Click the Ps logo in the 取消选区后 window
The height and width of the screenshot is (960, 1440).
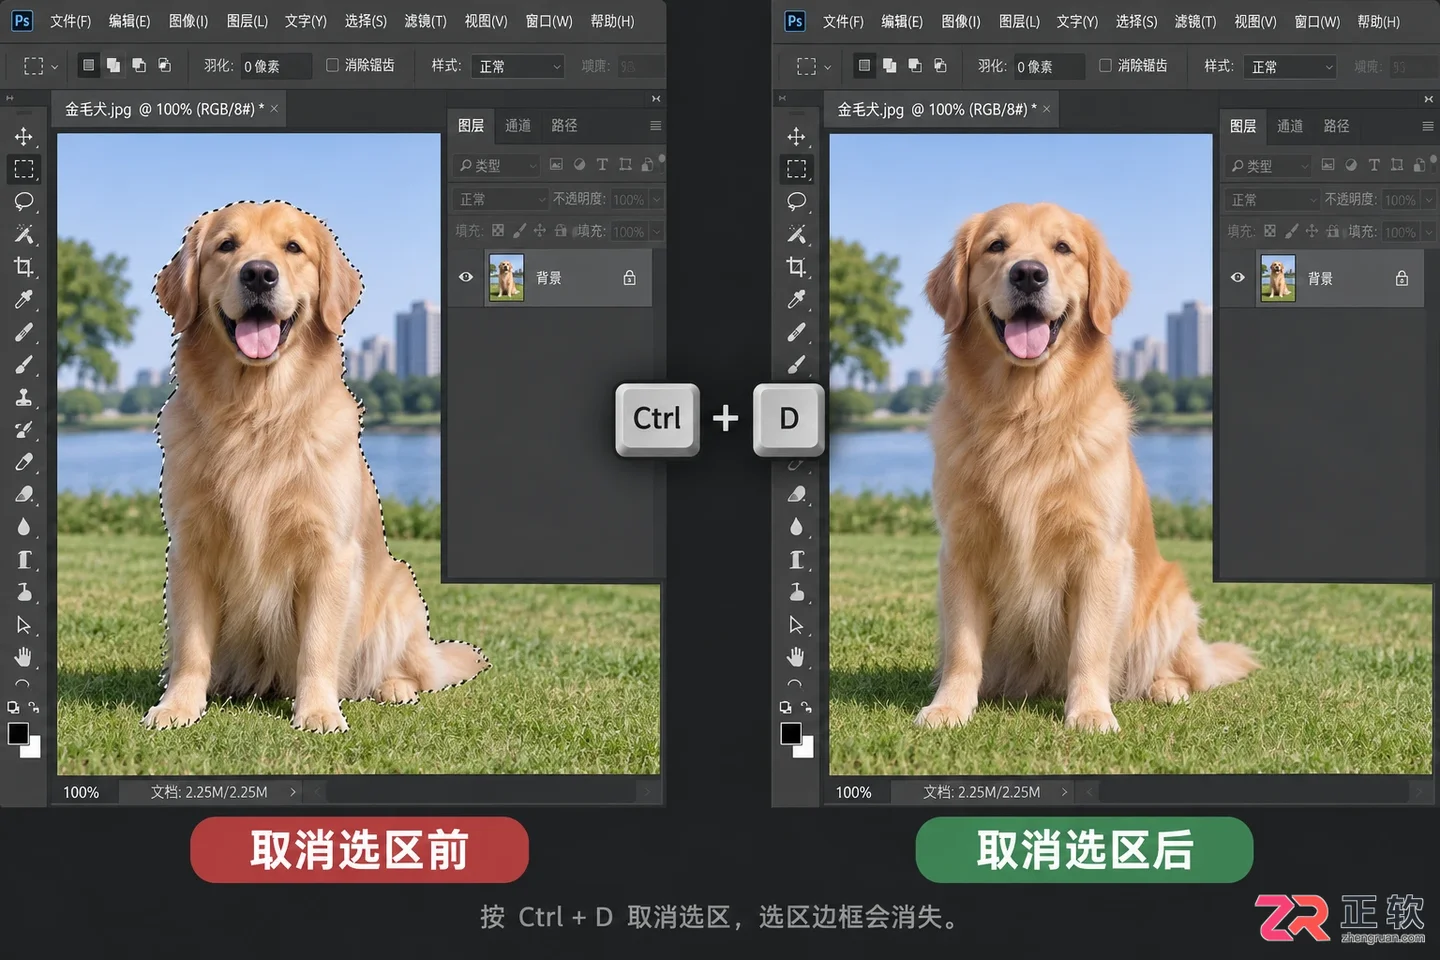[x=795, y=21]
